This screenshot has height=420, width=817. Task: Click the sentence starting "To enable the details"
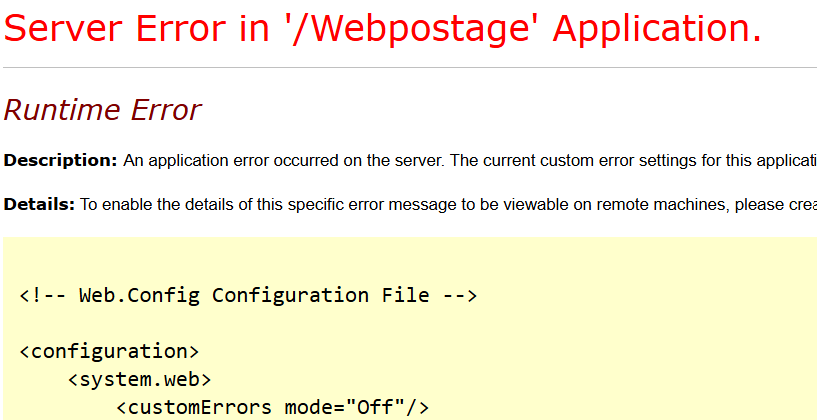click(x=448, y=205)
